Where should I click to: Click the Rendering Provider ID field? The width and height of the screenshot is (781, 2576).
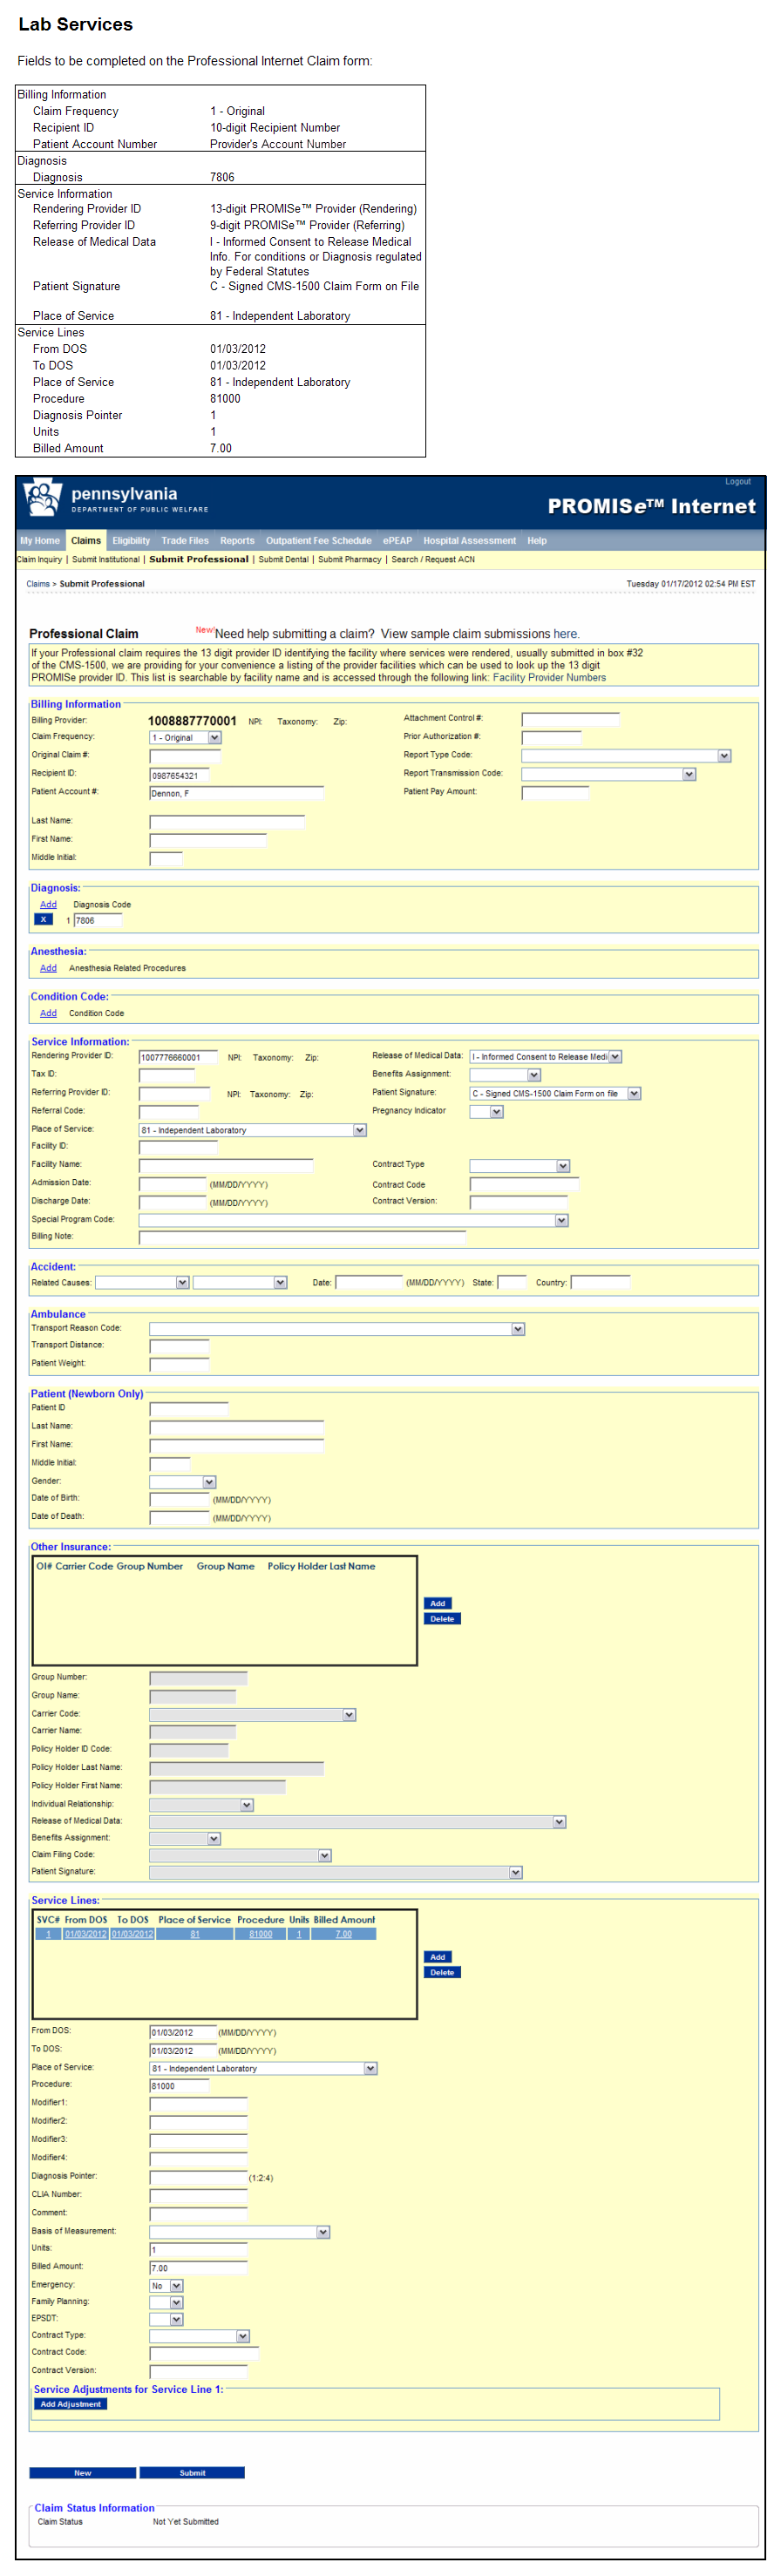(x=177, y=1057)
